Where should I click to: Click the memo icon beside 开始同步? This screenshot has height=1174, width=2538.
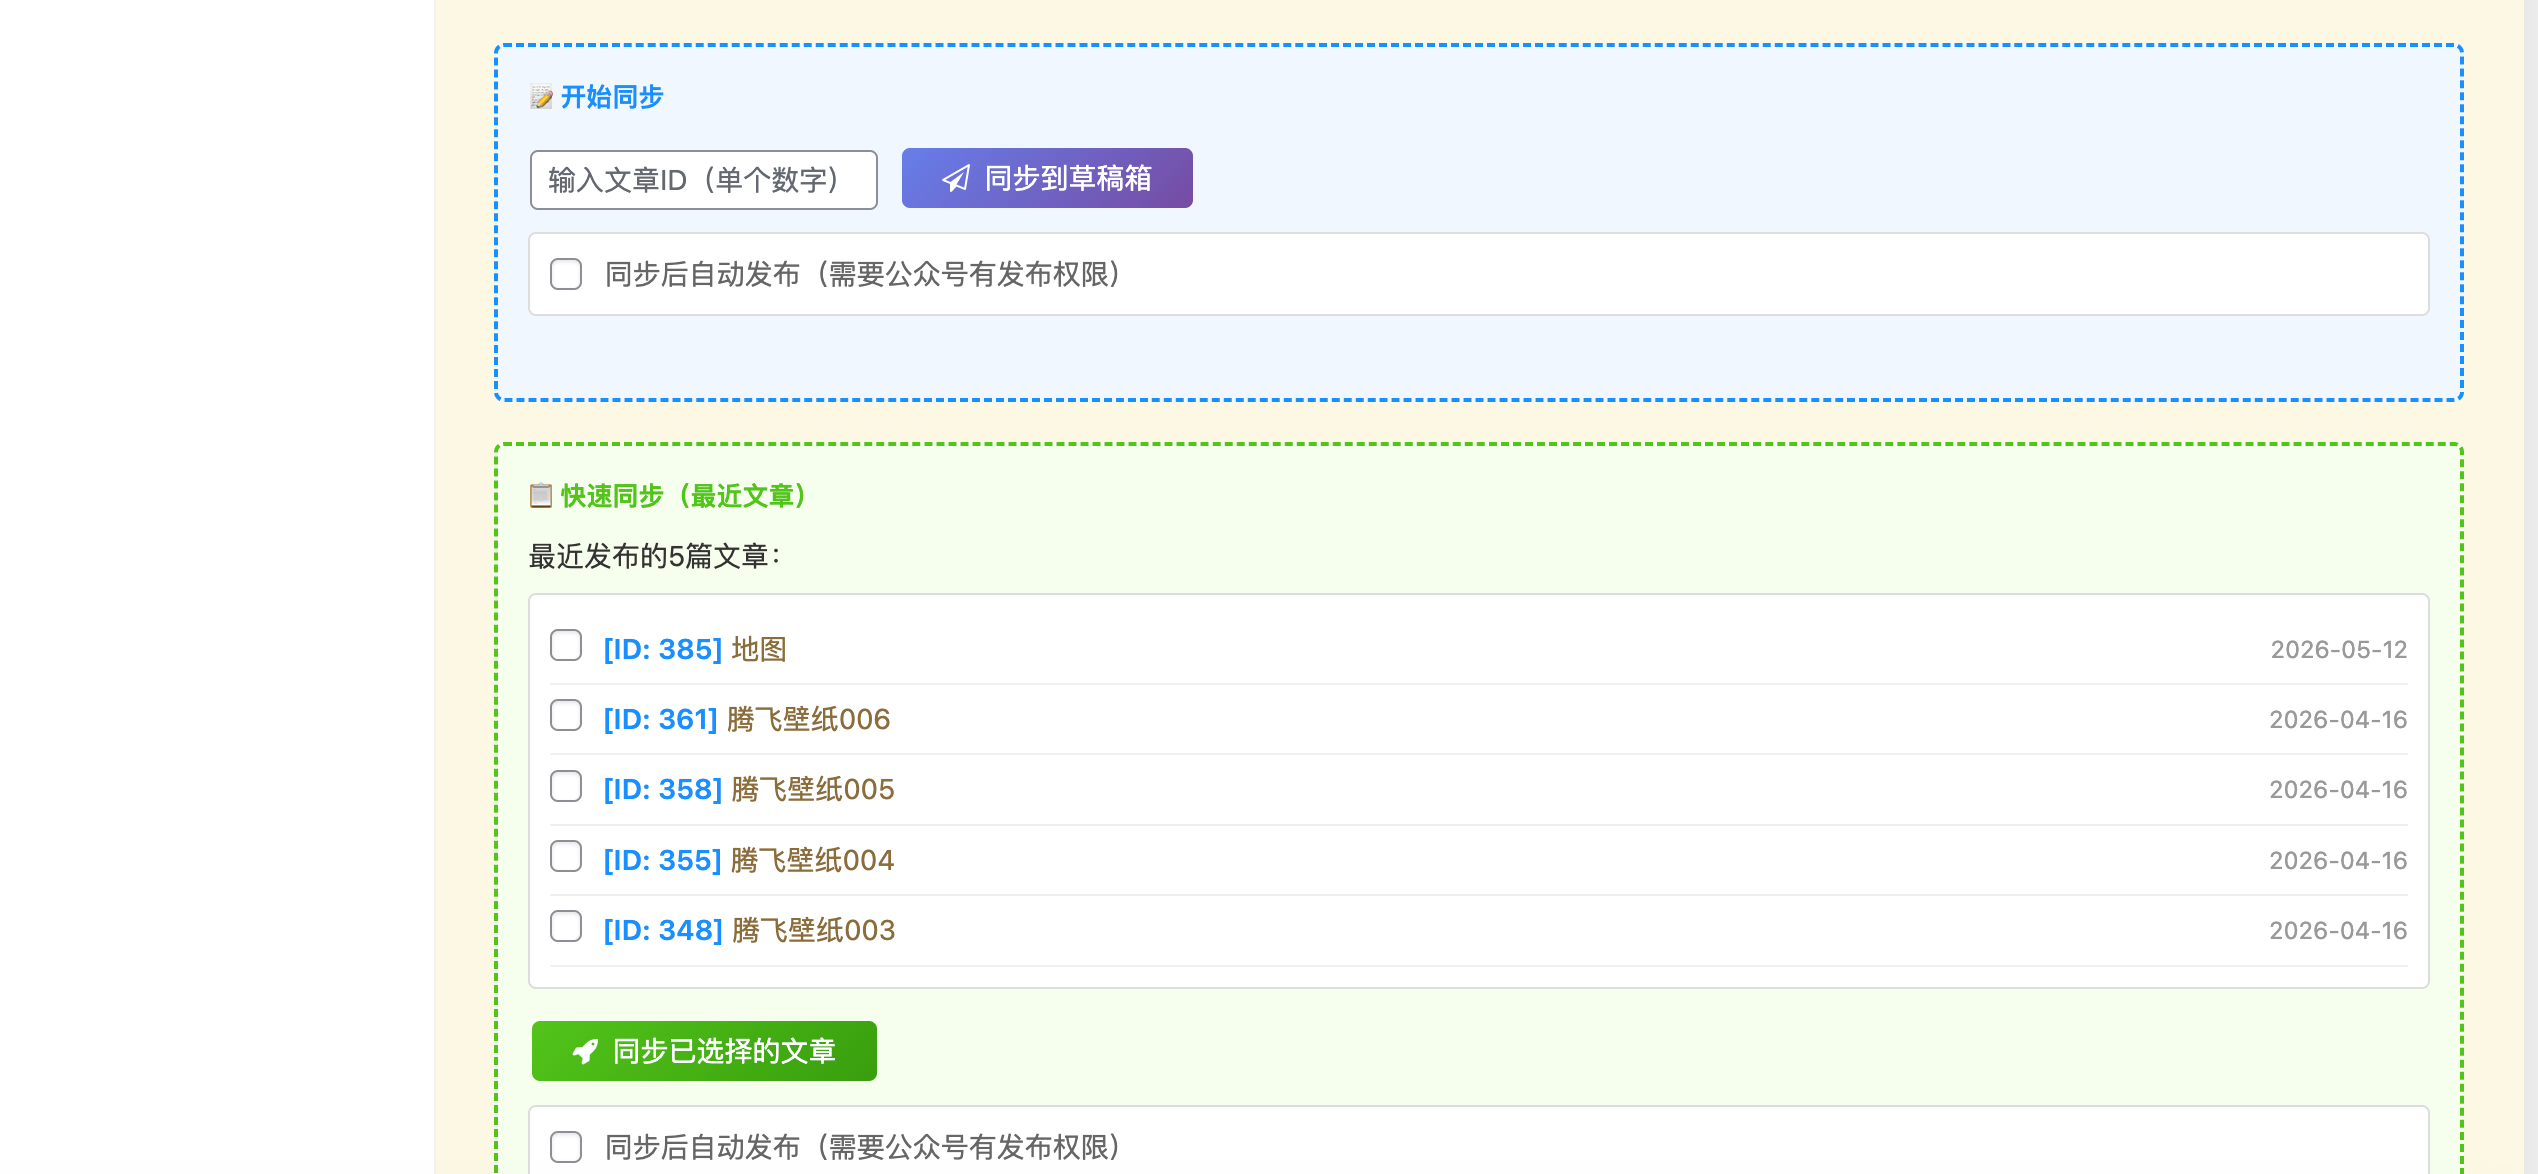pyautogui.click(x=541, y=97)
